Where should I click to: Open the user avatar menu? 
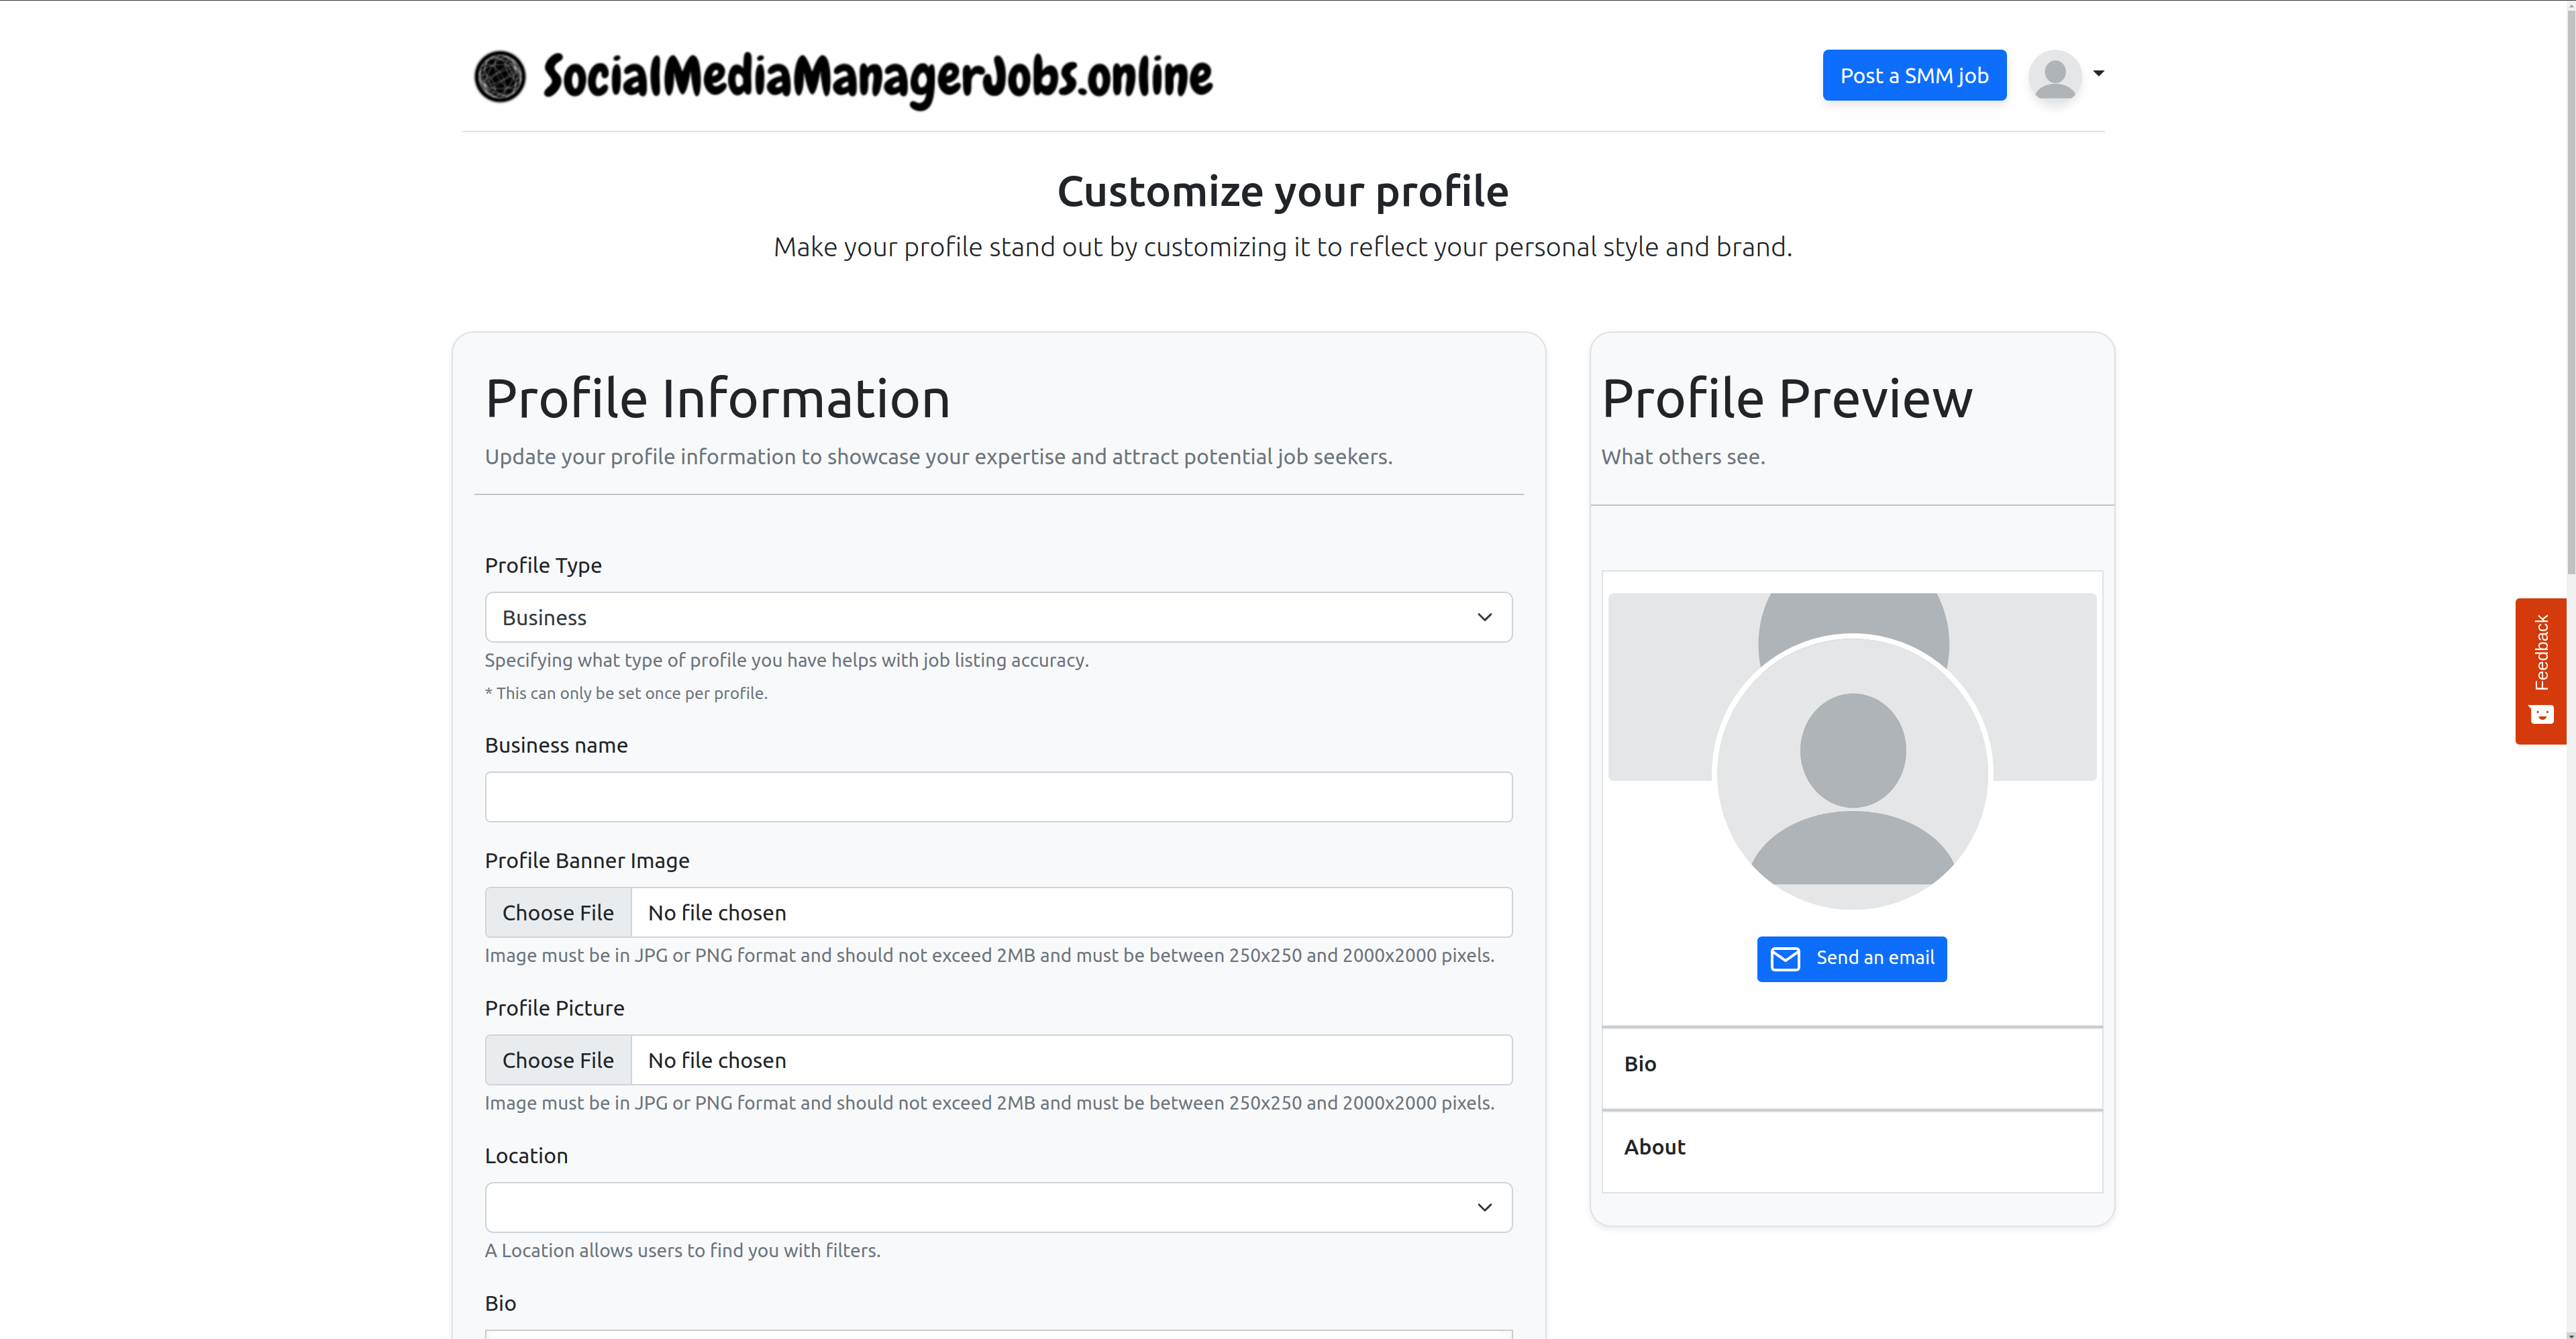pos(2055,76)
